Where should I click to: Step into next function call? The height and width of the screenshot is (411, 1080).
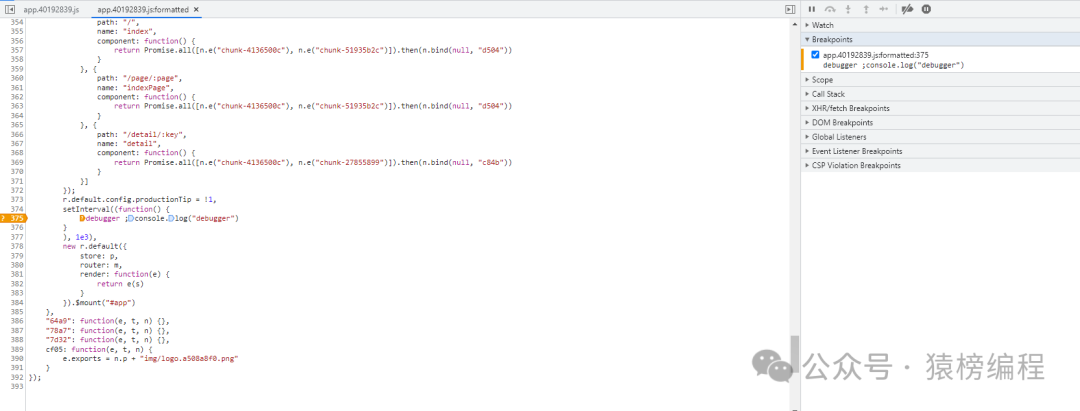[x=849, y=9]
